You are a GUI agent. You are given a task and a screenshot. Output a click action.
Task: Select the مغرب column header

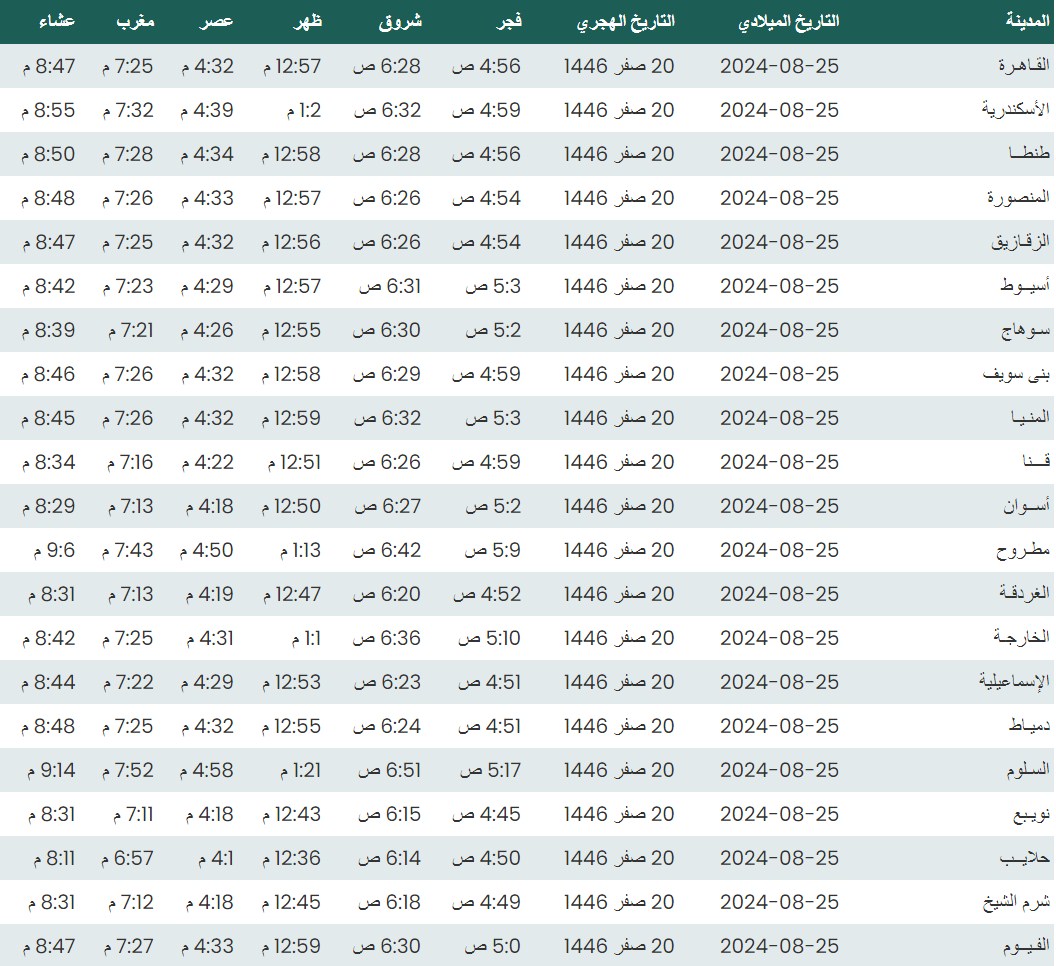135,21
